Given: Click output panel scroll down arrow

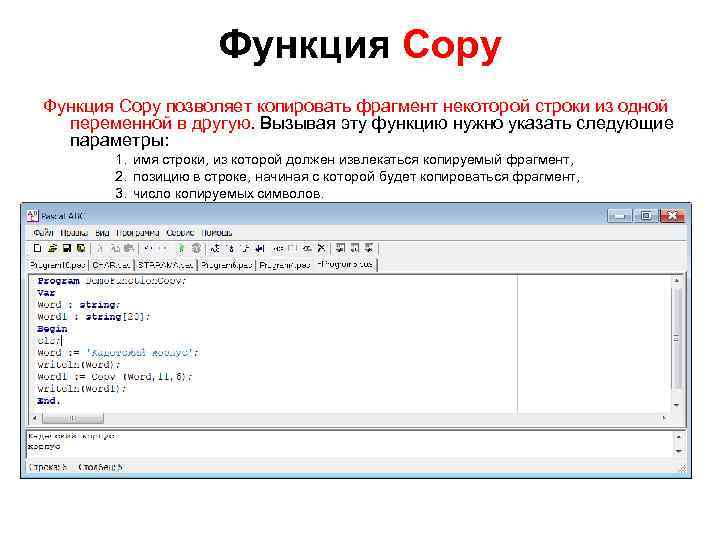Looking at the screenshot, I should tap(679, 452).
